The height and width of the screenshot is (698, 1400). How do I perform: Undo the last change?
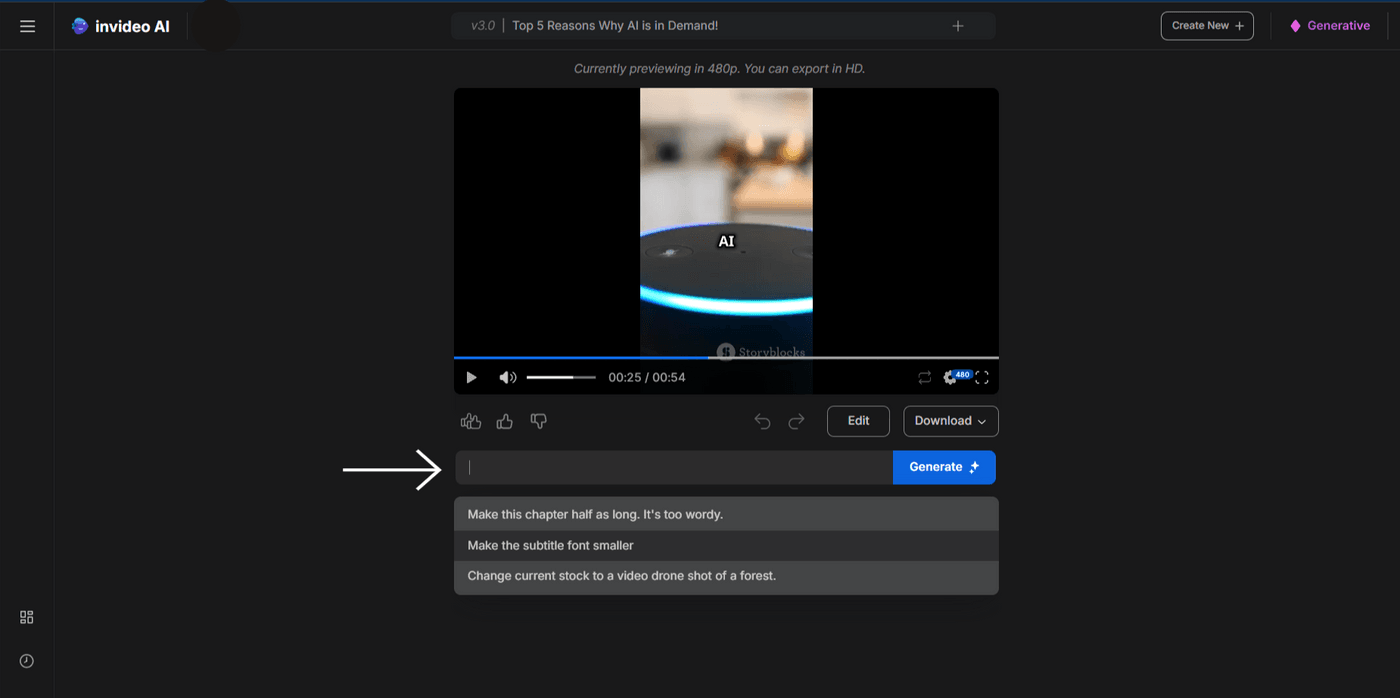[x=762, y=421]
